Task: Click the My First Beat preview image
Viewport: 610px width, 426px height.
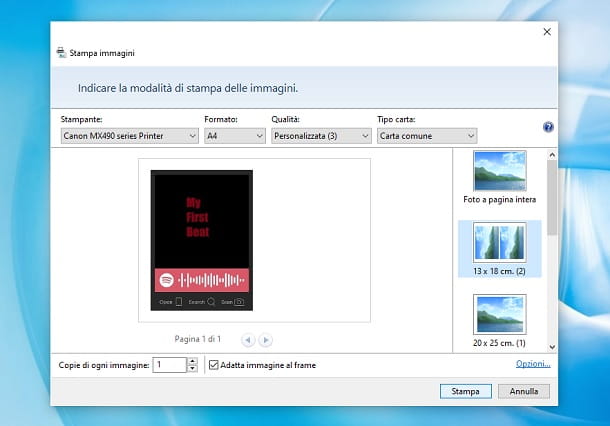Action: pos(202,240)
